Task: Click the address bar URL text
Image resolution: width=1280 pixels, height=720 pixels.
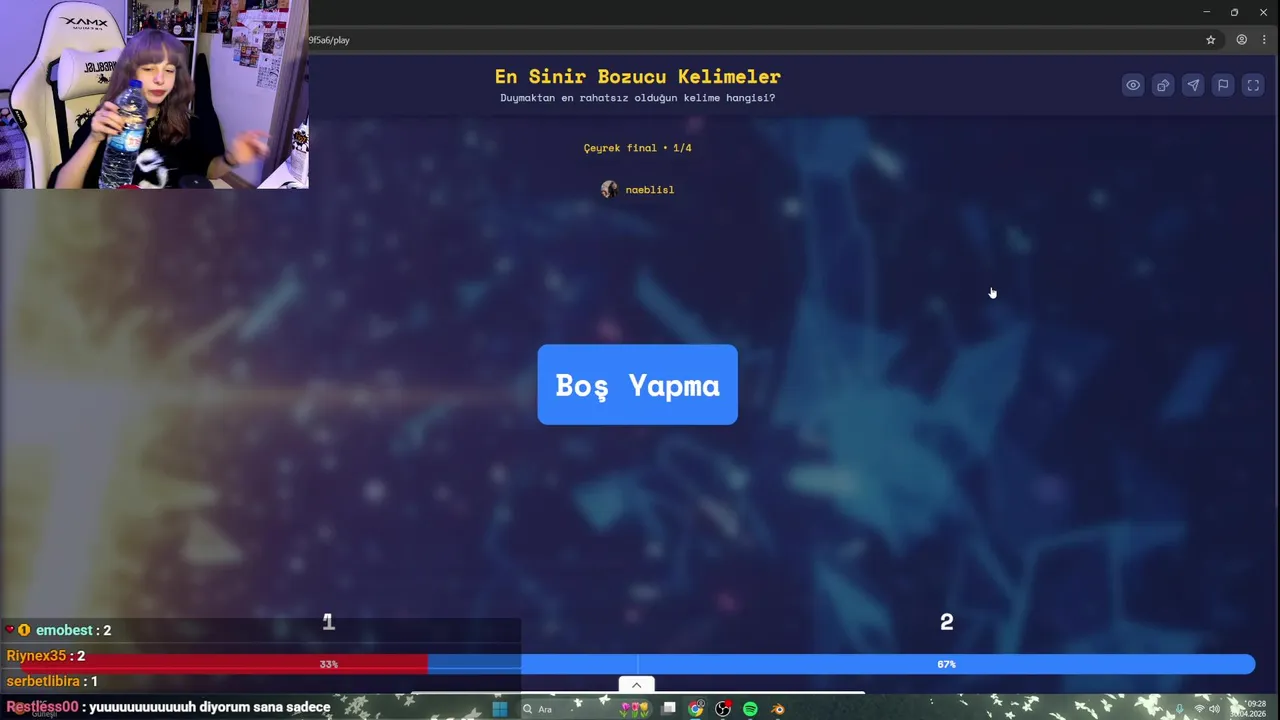Action: click(x=329, y=40)
